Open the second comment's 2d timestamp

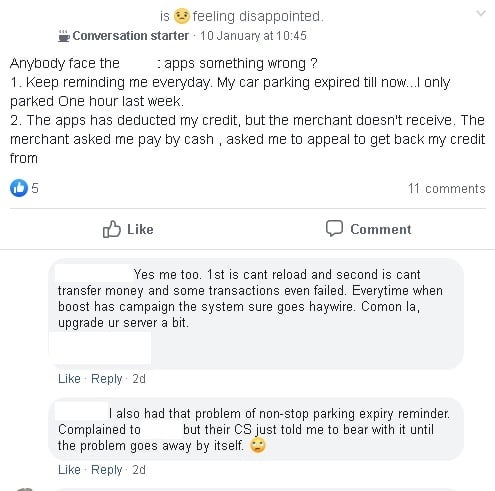[139, 470]
